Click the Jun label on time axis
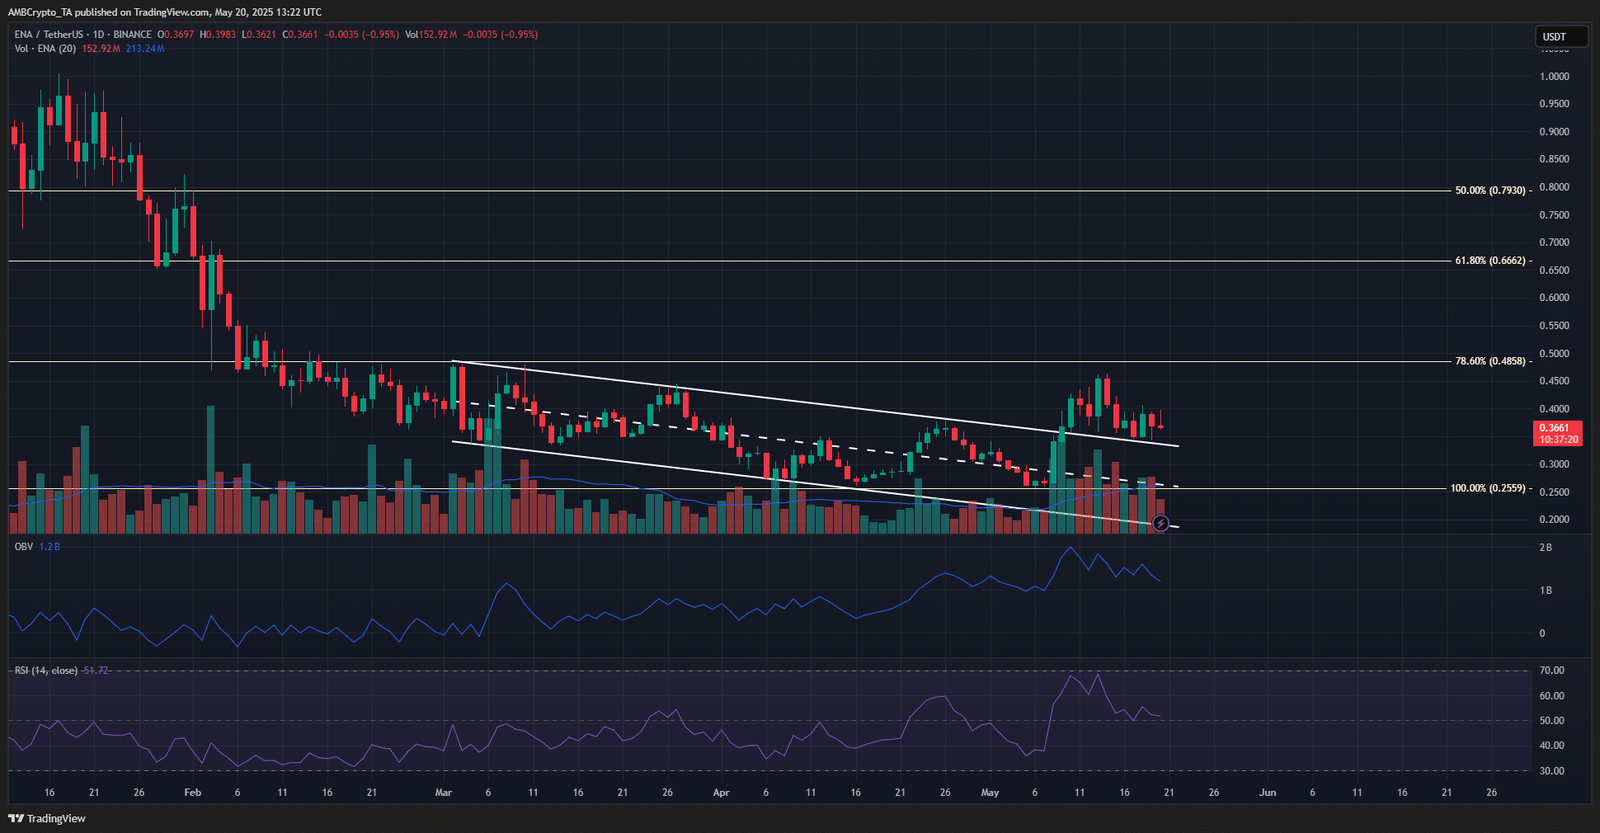1600x833 pixels. 1267,793
